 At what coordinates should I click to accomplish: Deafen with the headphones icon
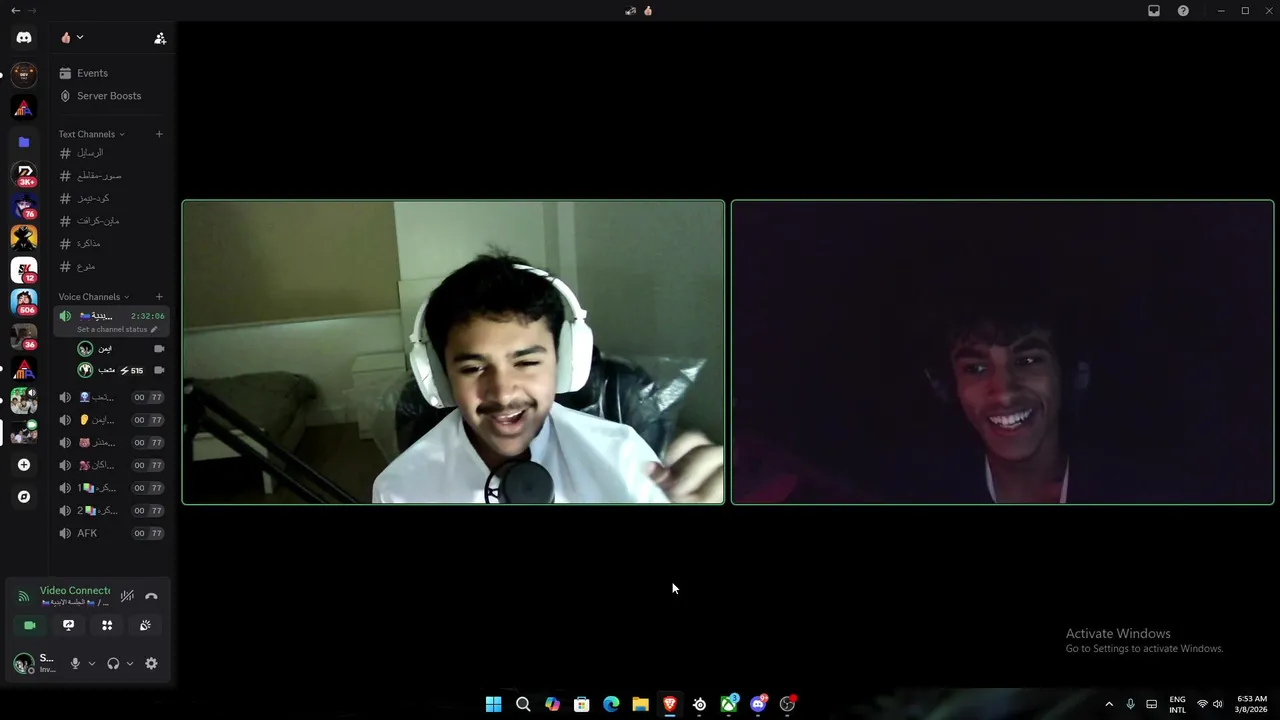point(113,663)
